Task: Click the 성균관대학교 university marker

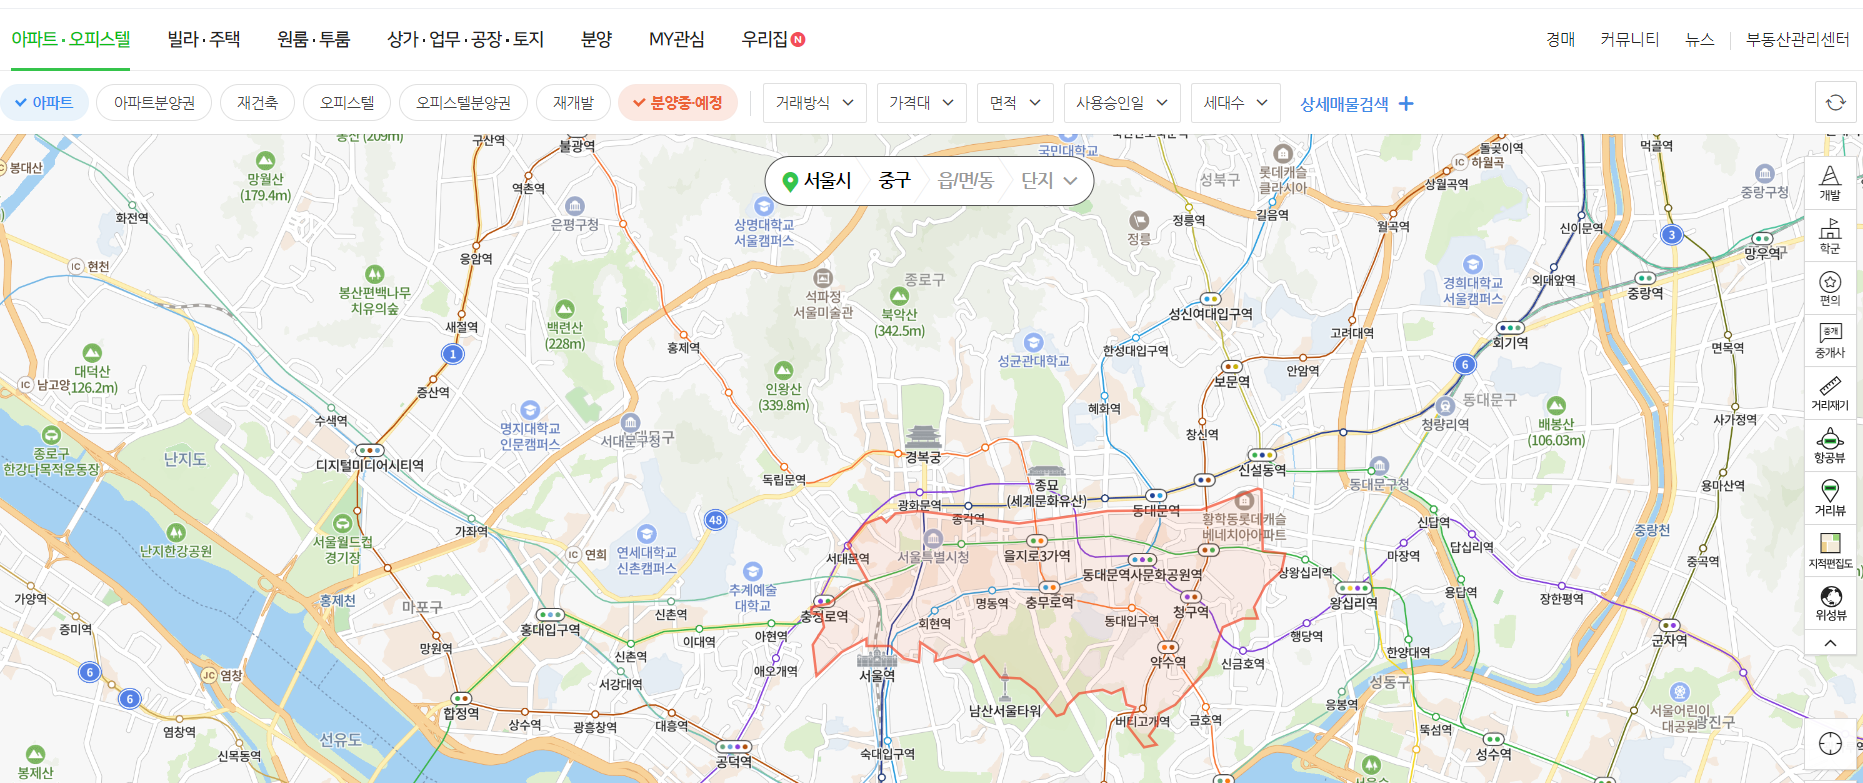Action: (1034, 343)
